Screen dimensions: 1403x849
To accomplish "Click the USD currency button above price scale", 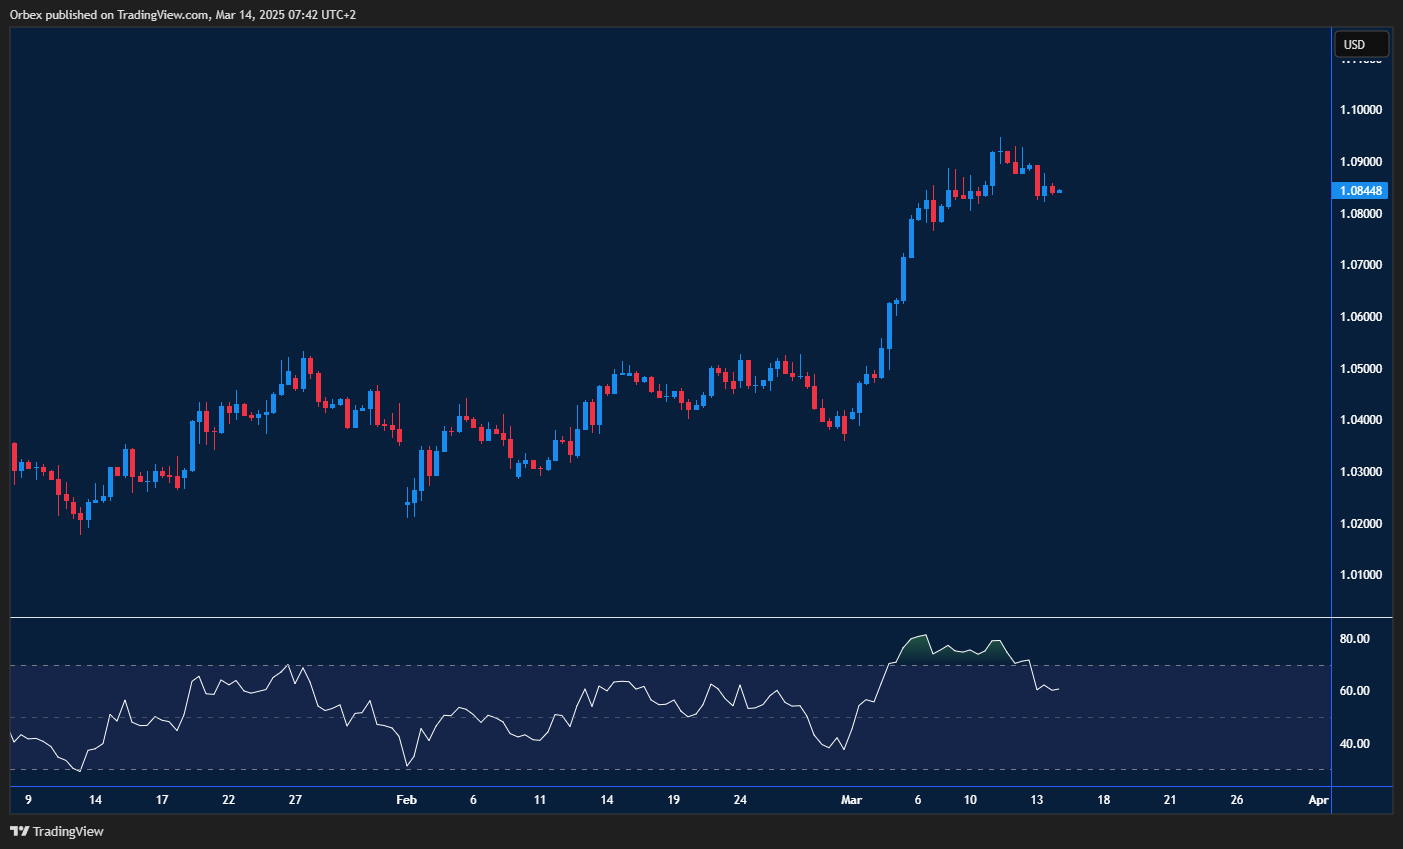I will click(1361, 43).
